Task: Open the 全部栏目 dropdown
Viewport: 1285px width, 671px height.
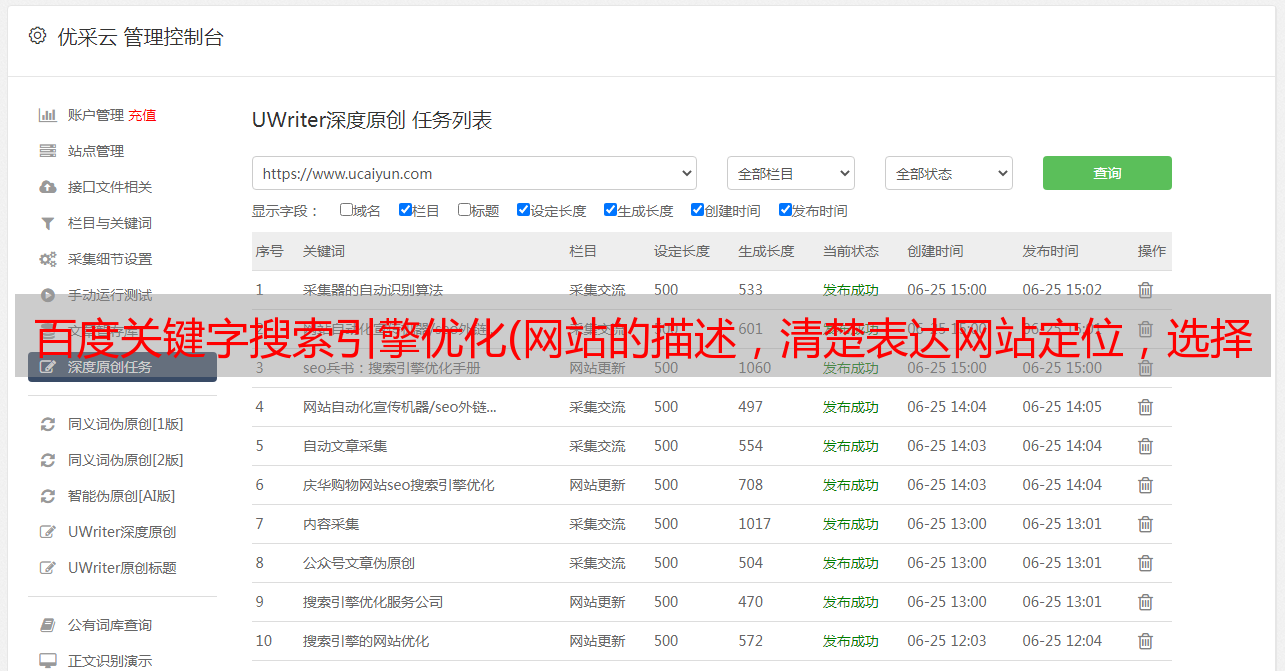Action: point(790,173)
